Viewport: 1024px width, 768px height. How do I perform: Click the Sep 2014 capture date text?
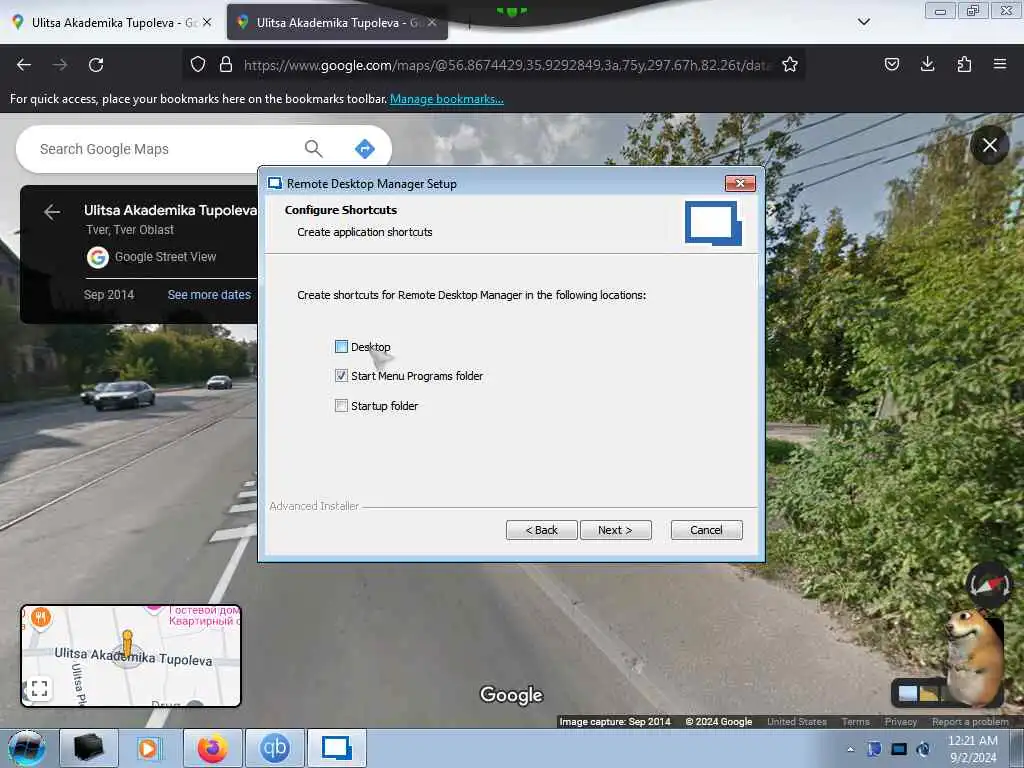(109, 295)
